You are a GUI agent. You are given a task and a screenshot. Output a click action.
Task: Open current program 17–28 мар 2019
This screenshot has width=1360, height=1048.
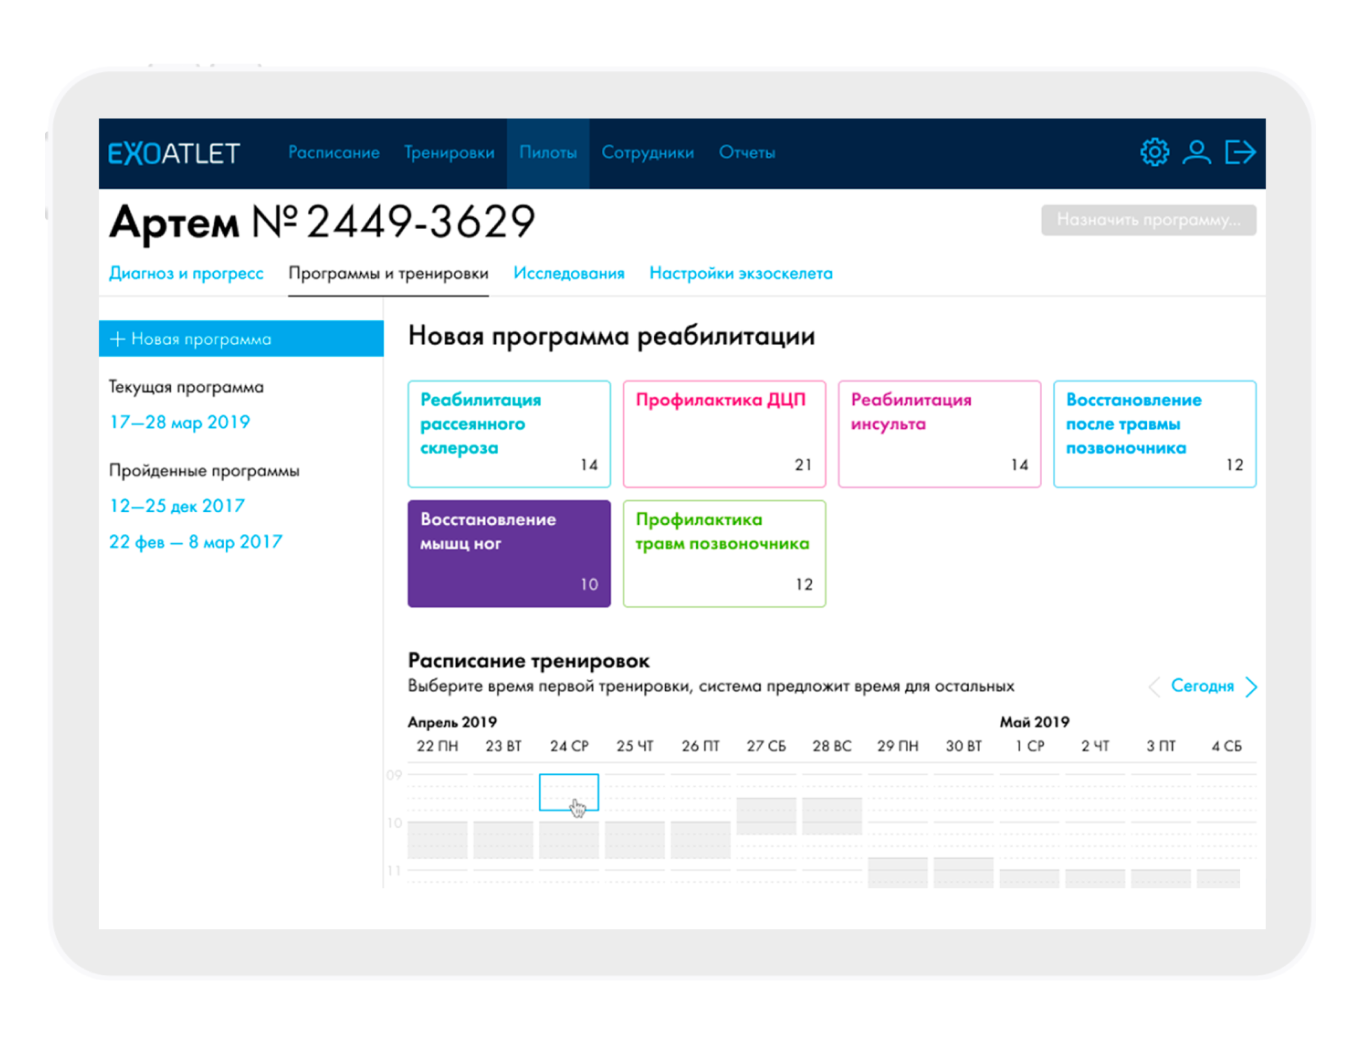pos(180,422)
